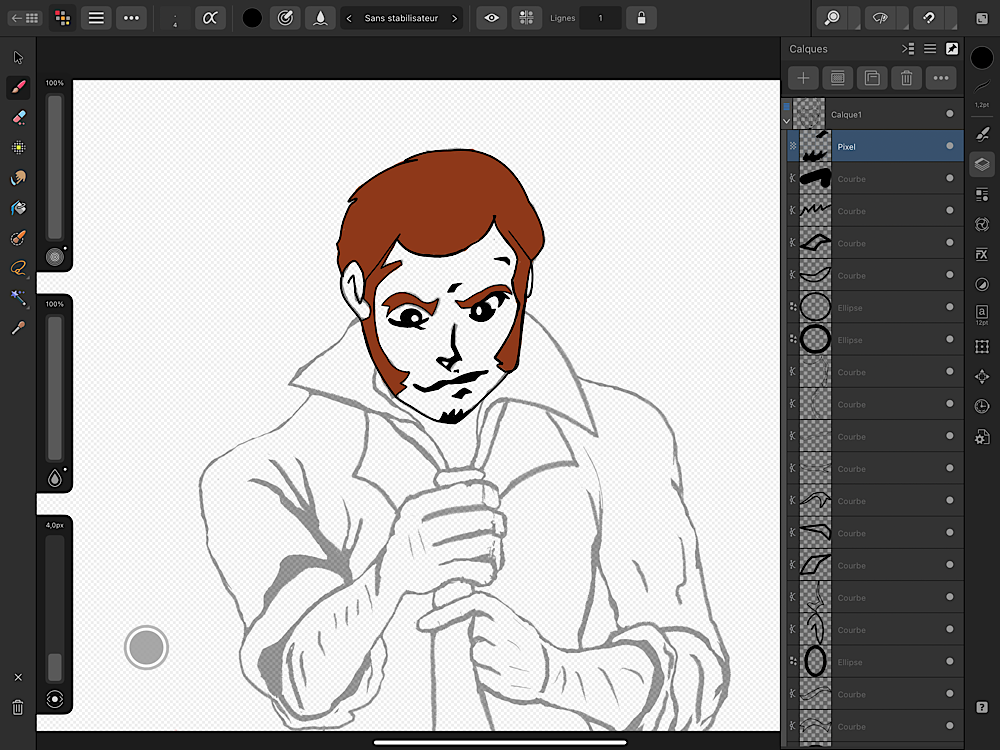Return to the document gallery
This screenshot has width=1000, height=750.
[25, 18]
